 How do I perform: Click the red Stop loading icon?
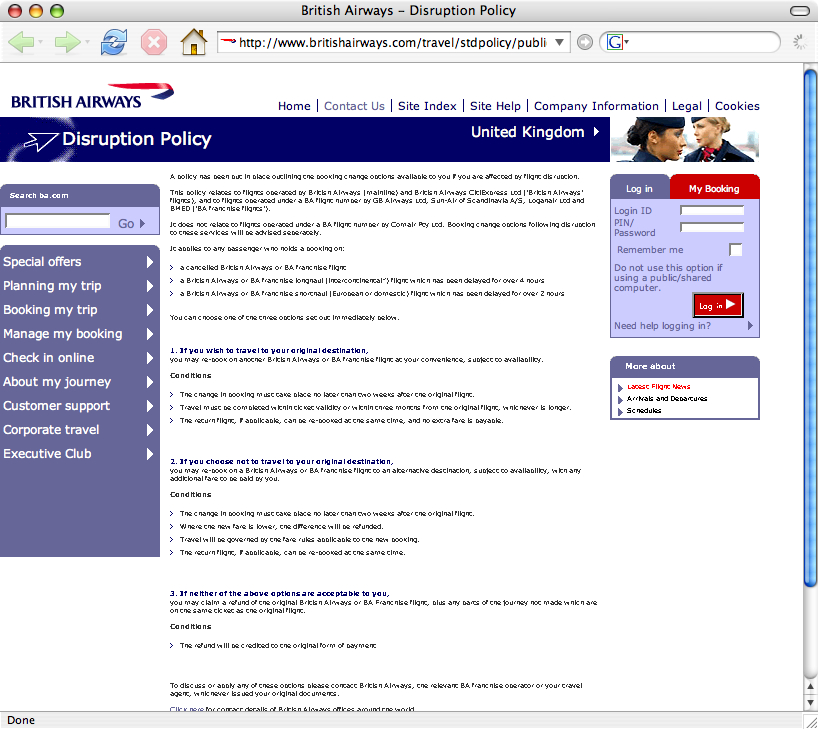pos(154,42)
